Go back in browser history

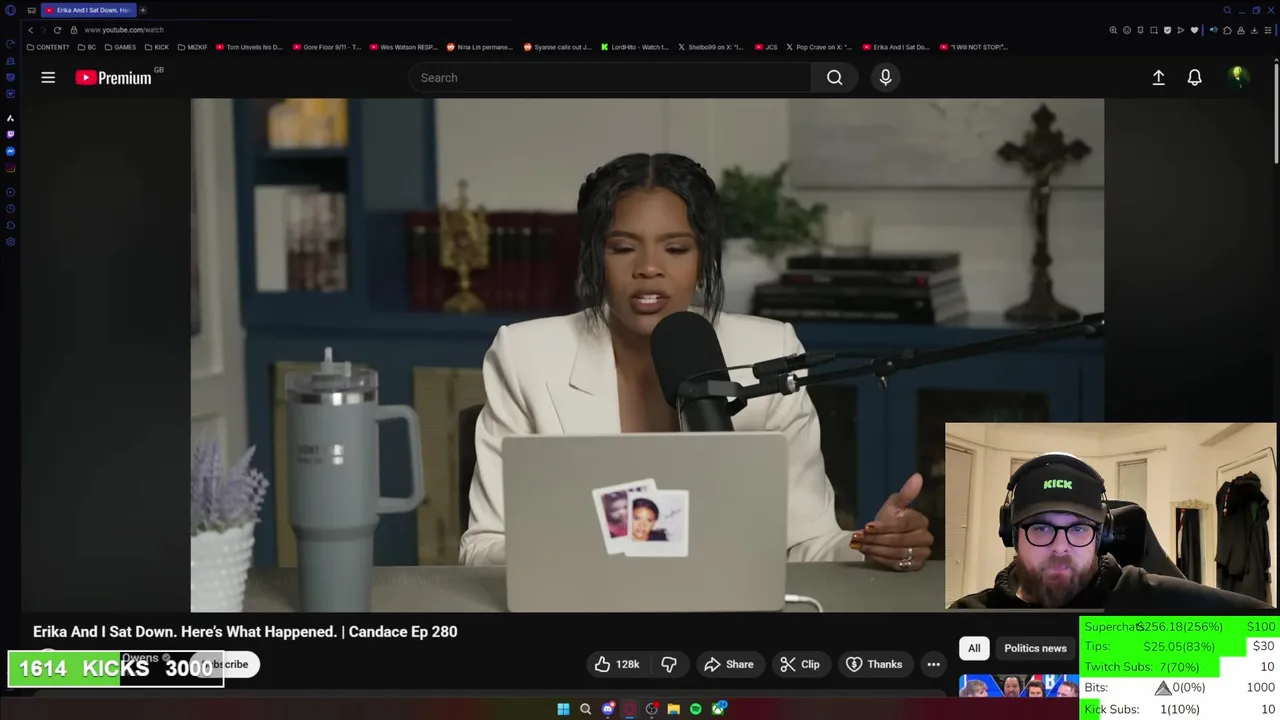point(30,30)
